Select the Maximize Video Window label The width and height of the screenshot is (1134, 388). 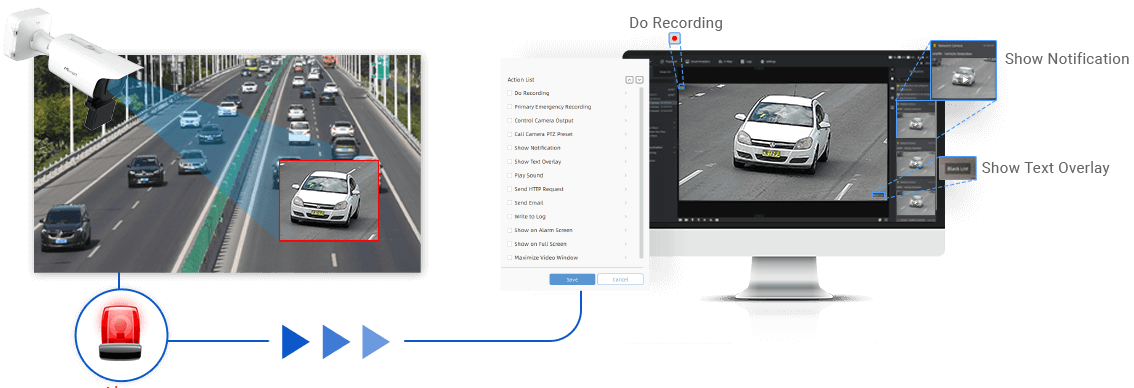click(546, 258)
